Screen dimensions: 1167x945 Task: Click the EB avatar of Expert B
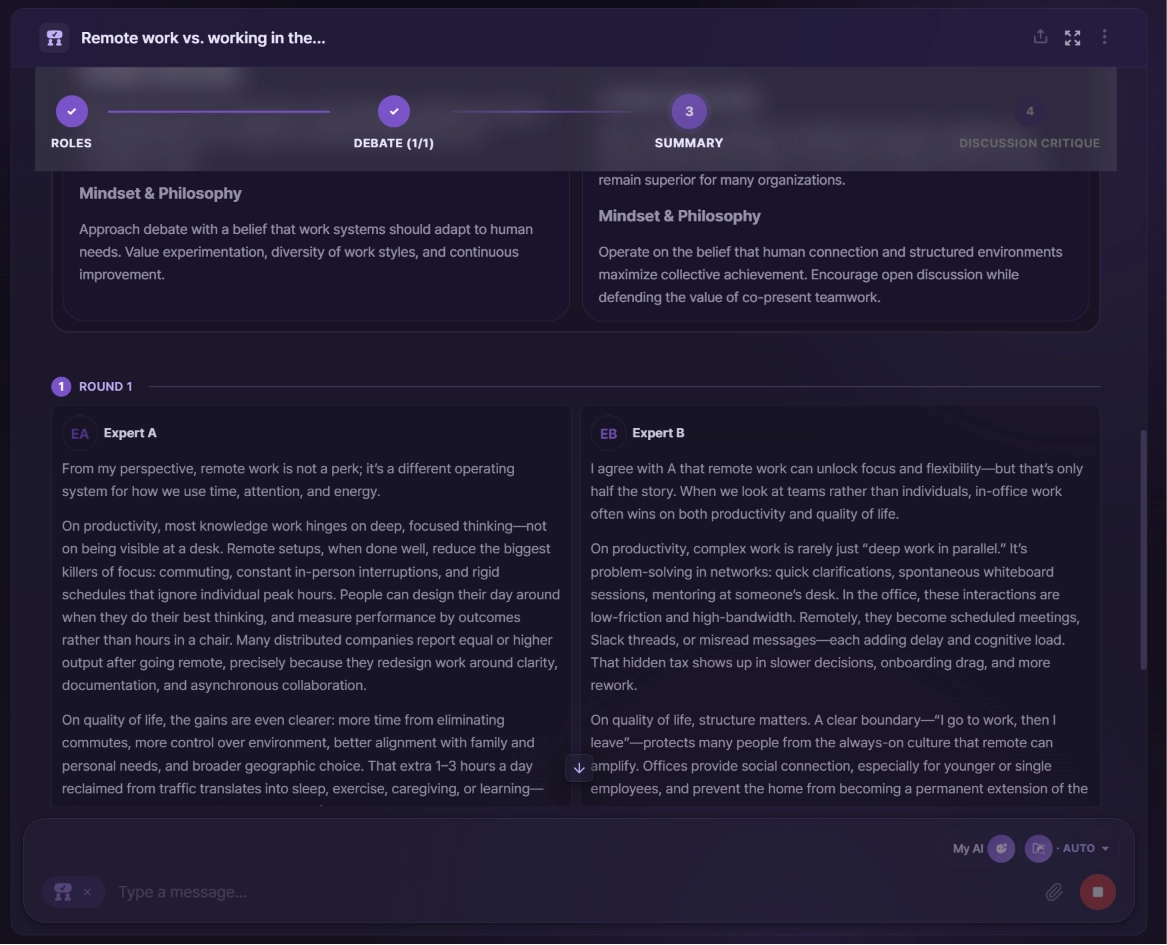point(608,434)
